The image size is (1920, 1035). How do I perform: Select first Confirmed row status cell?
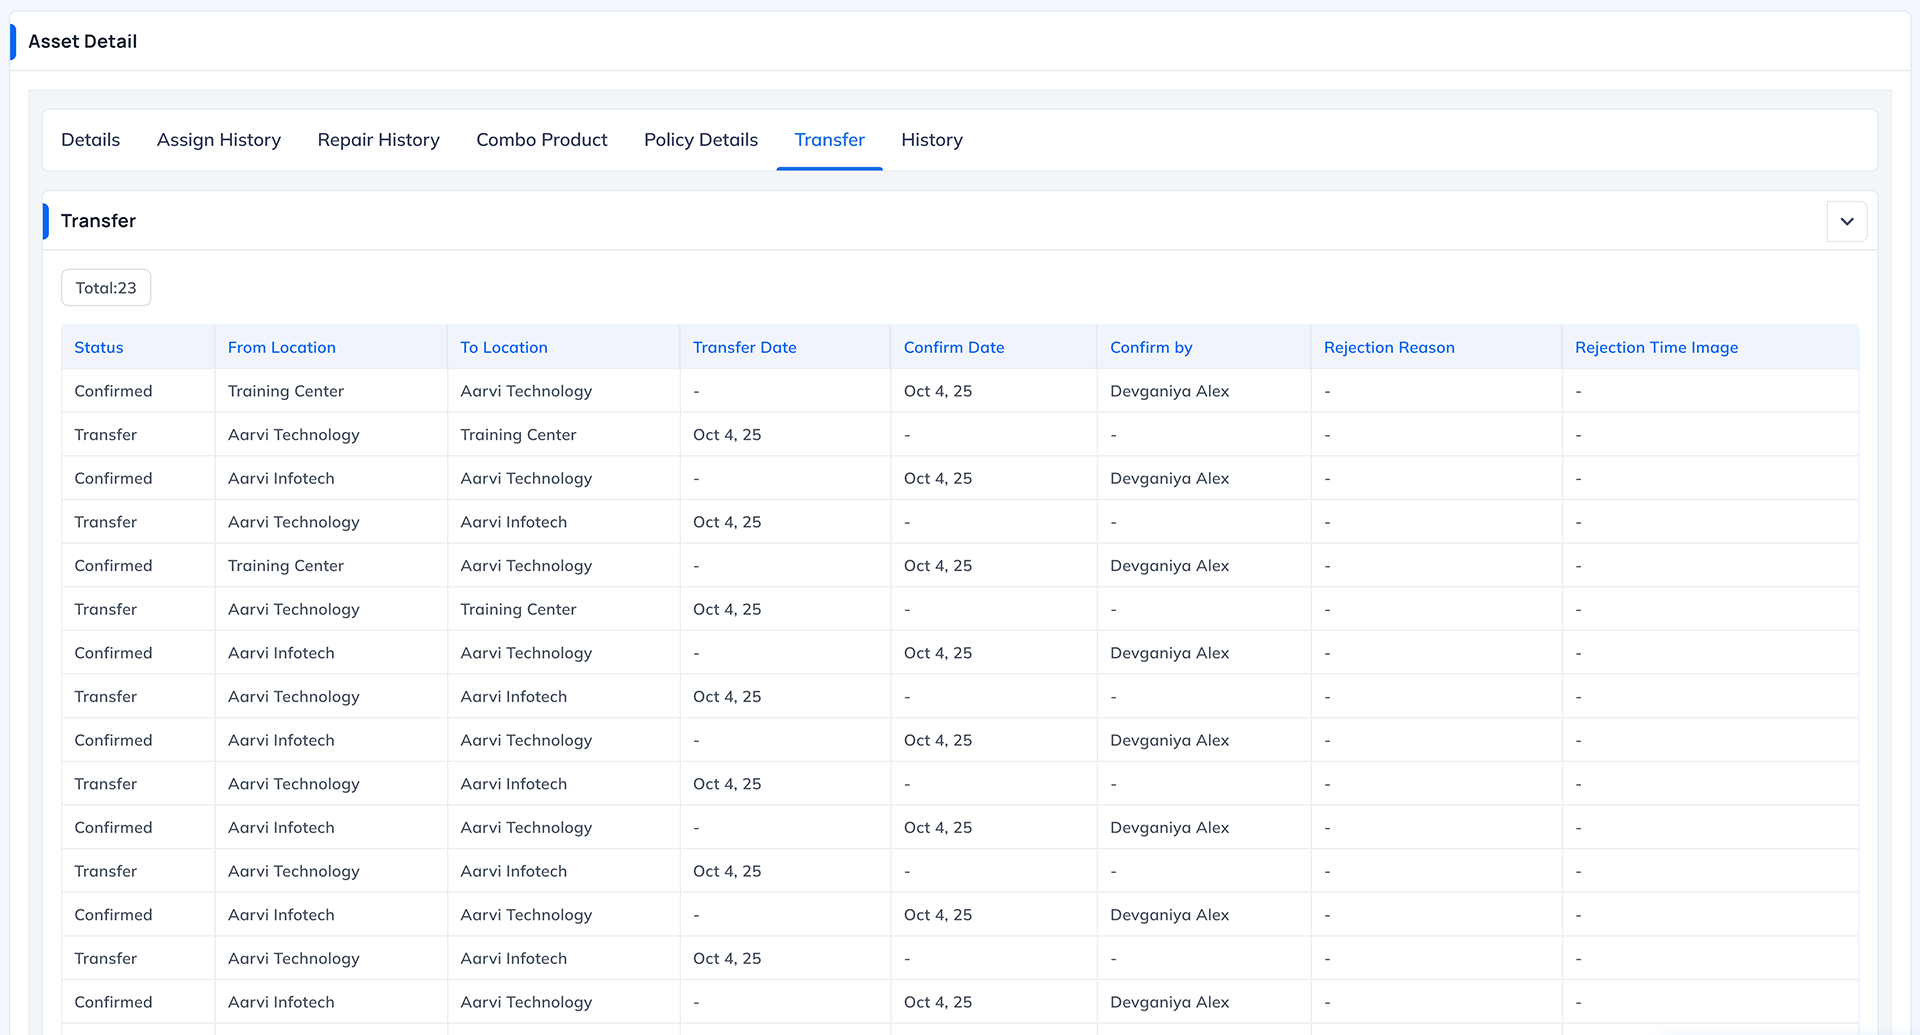coord(113,391)
